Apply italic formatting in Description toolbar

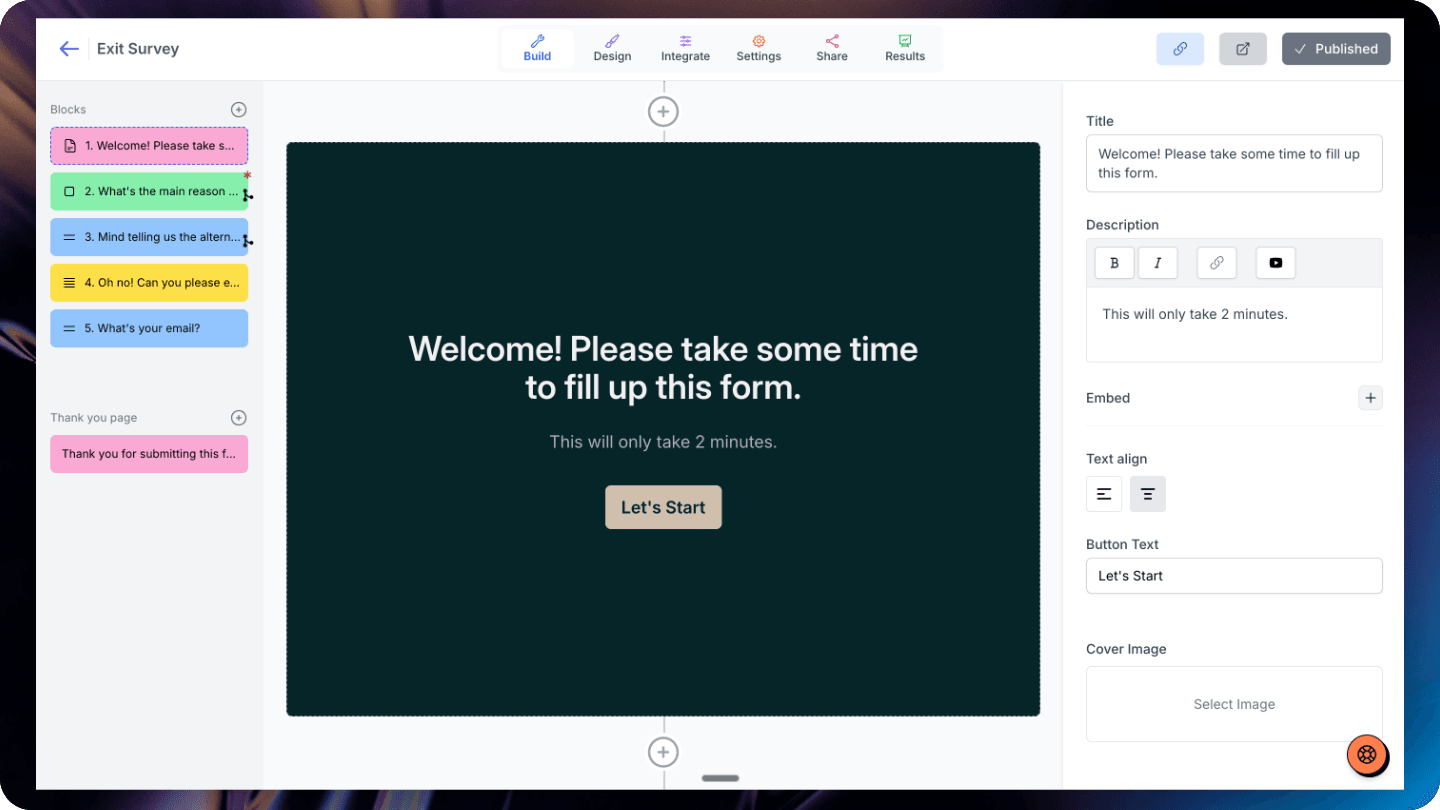[1157, 263]
